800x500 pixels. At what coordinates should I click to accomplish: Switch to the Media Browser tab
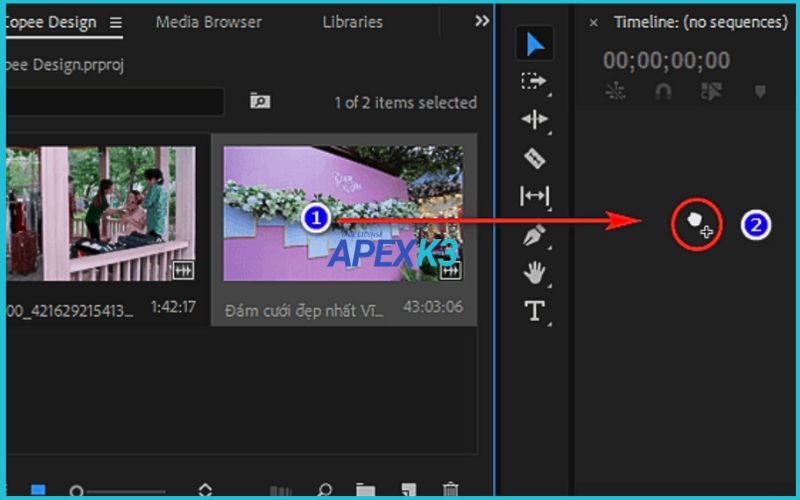pos(208,22)
